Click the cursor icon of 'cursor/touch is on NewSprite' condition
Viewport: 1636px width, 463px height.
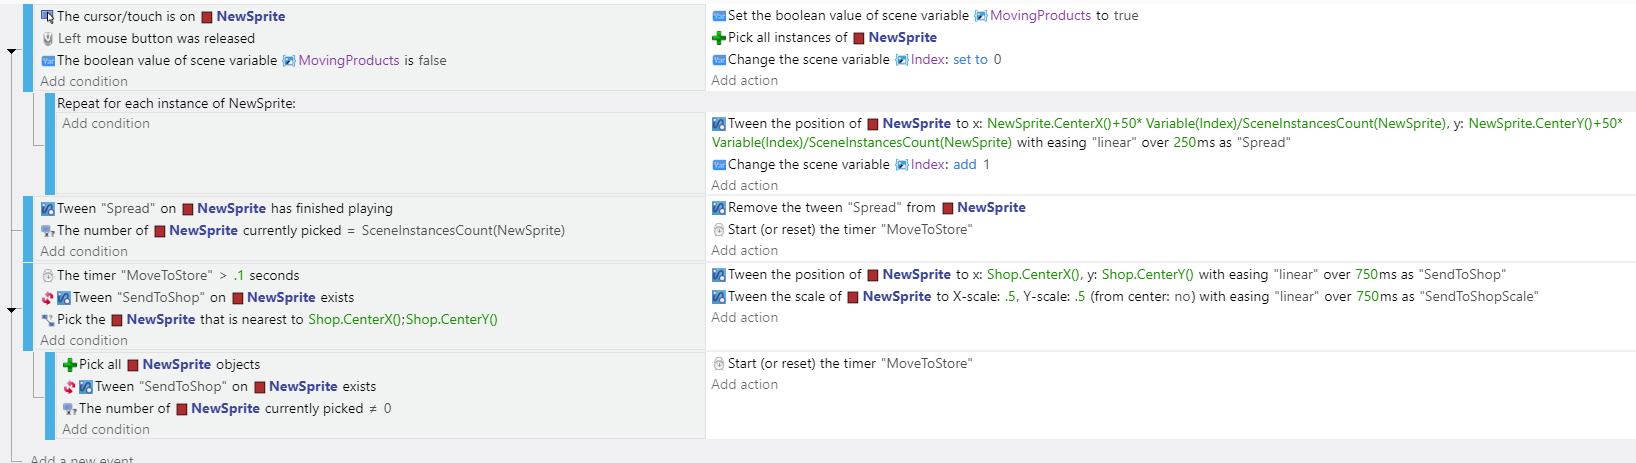click(x=47, y=16)
